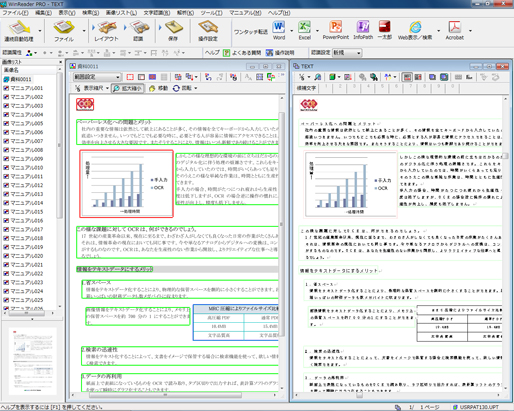Open the Word transfer dropdown arrow
Image resolution: width=514 pixels, height=411 pixels.
pyautogui.click(x=292, y=31)
